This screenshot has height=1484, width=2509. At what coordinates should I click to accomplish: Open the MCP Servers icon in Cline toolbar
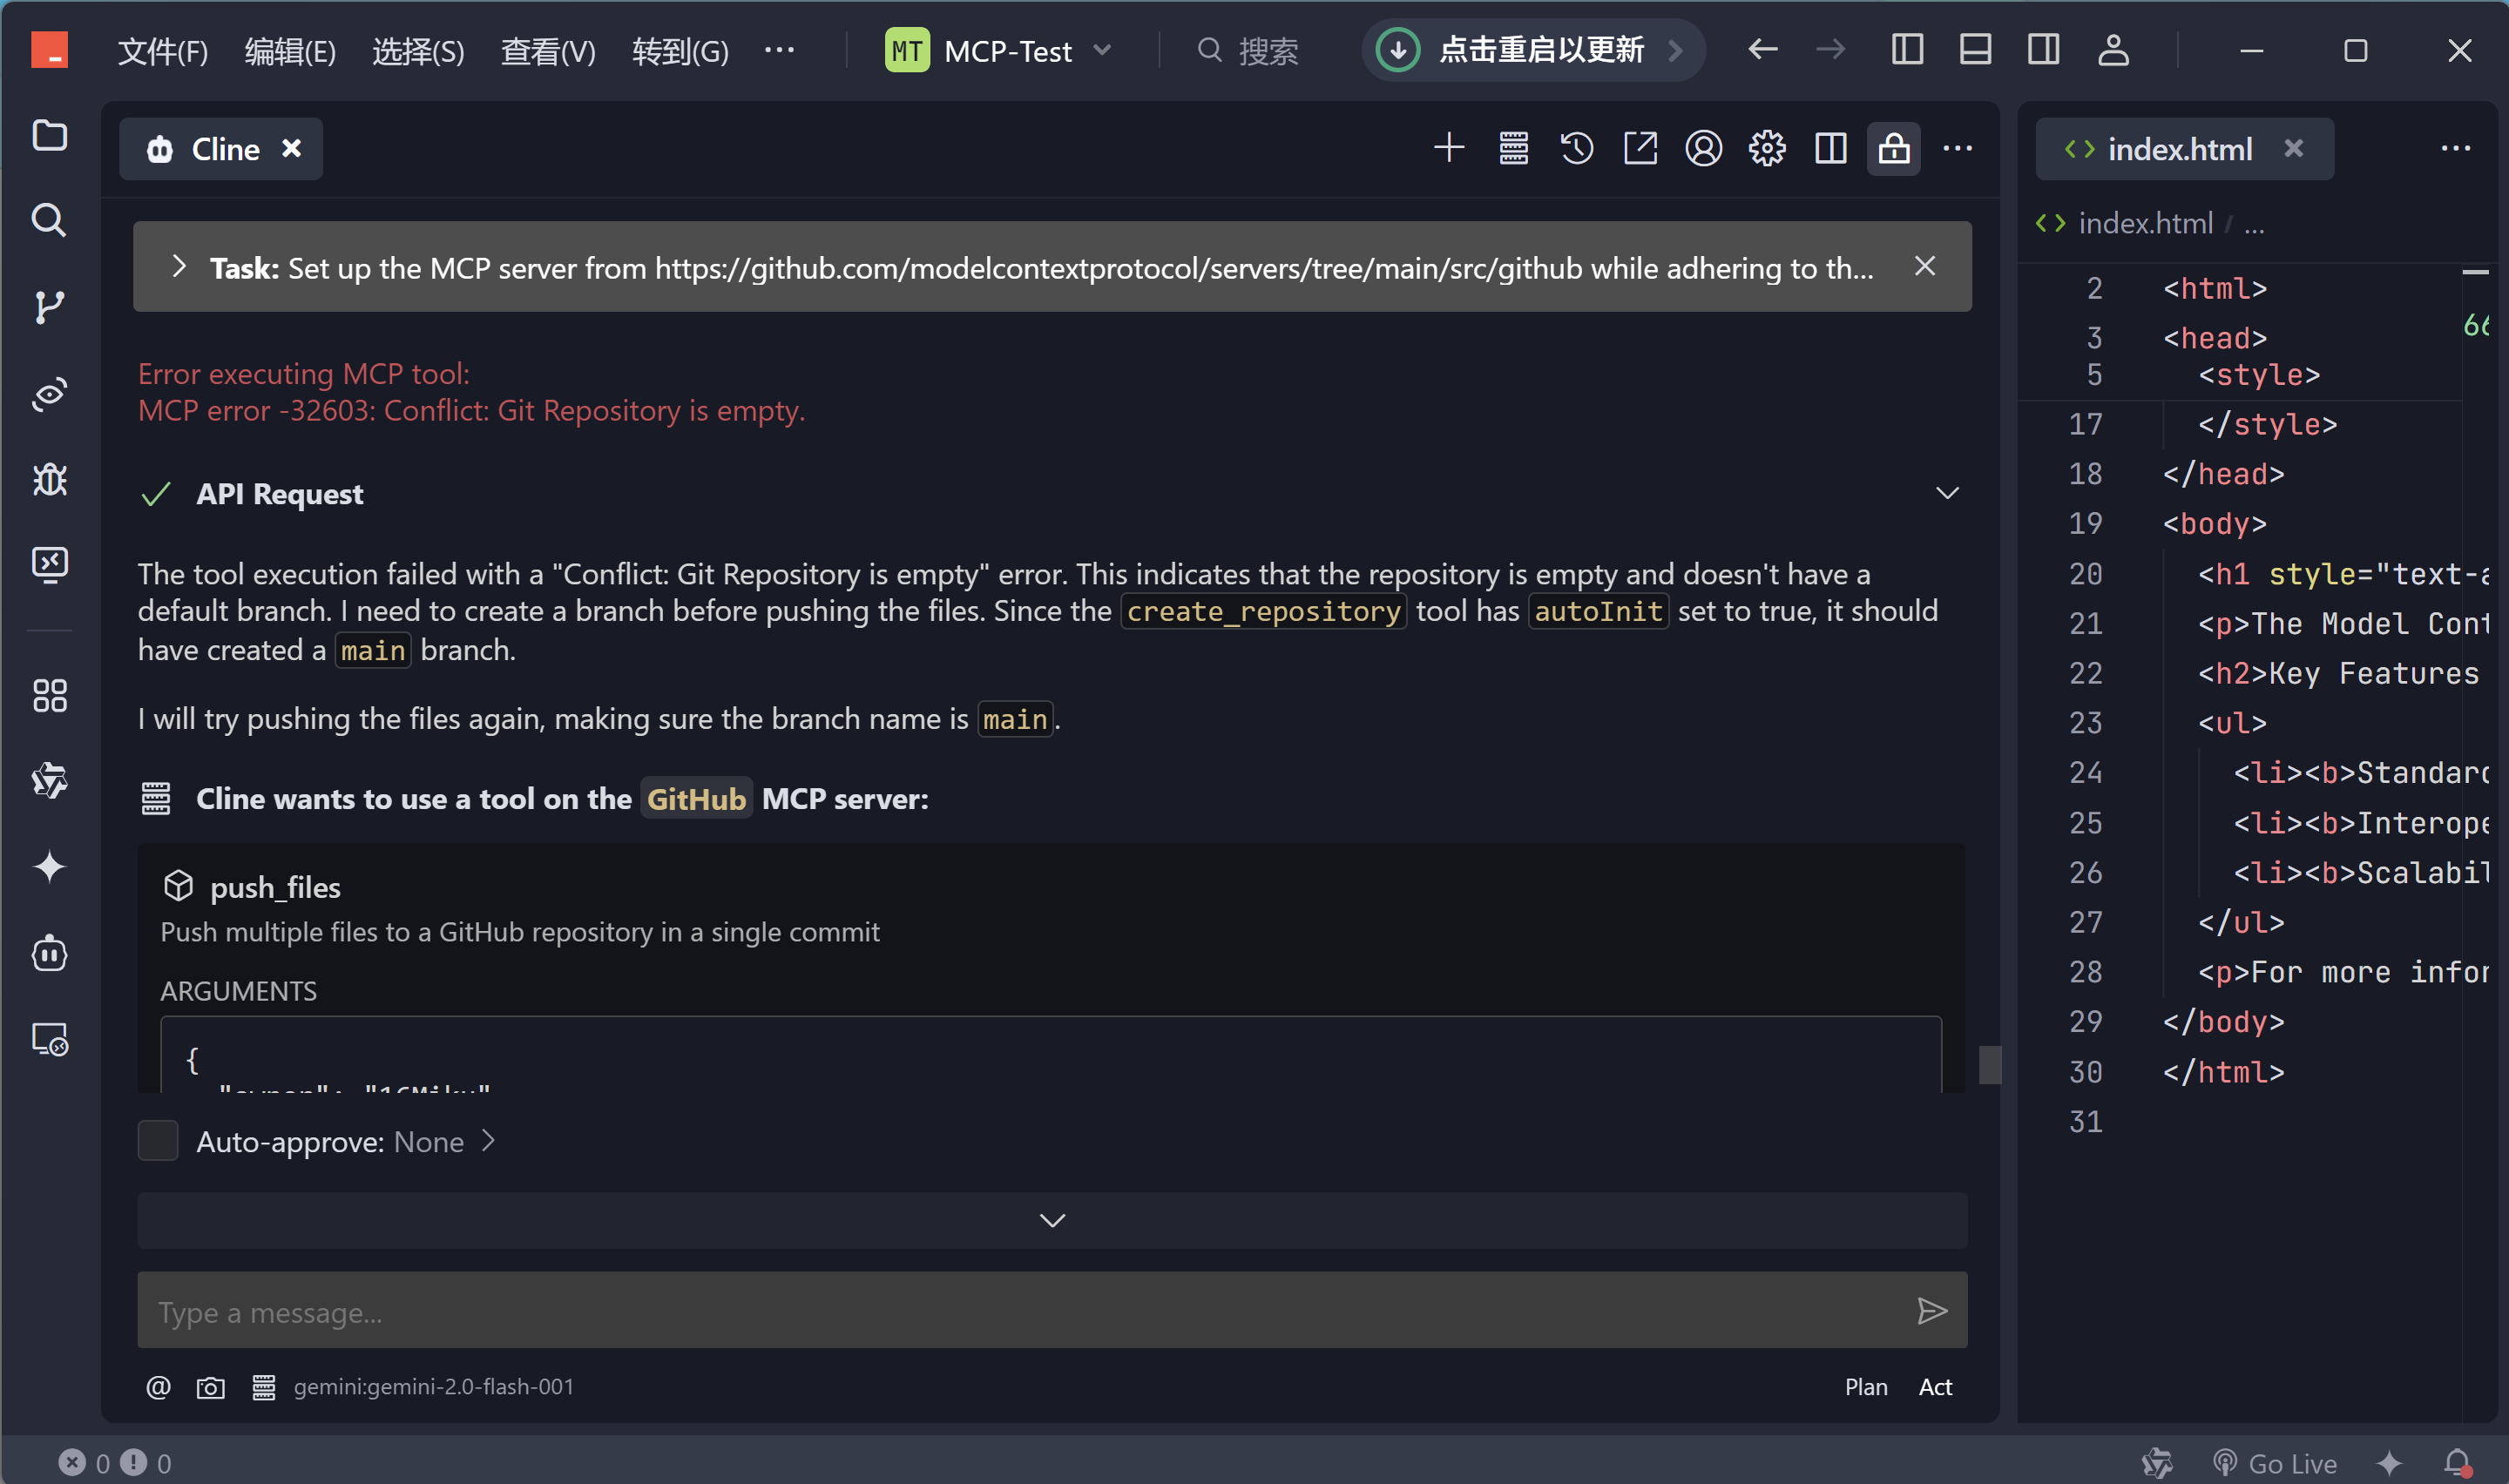tap(1513, 148)
